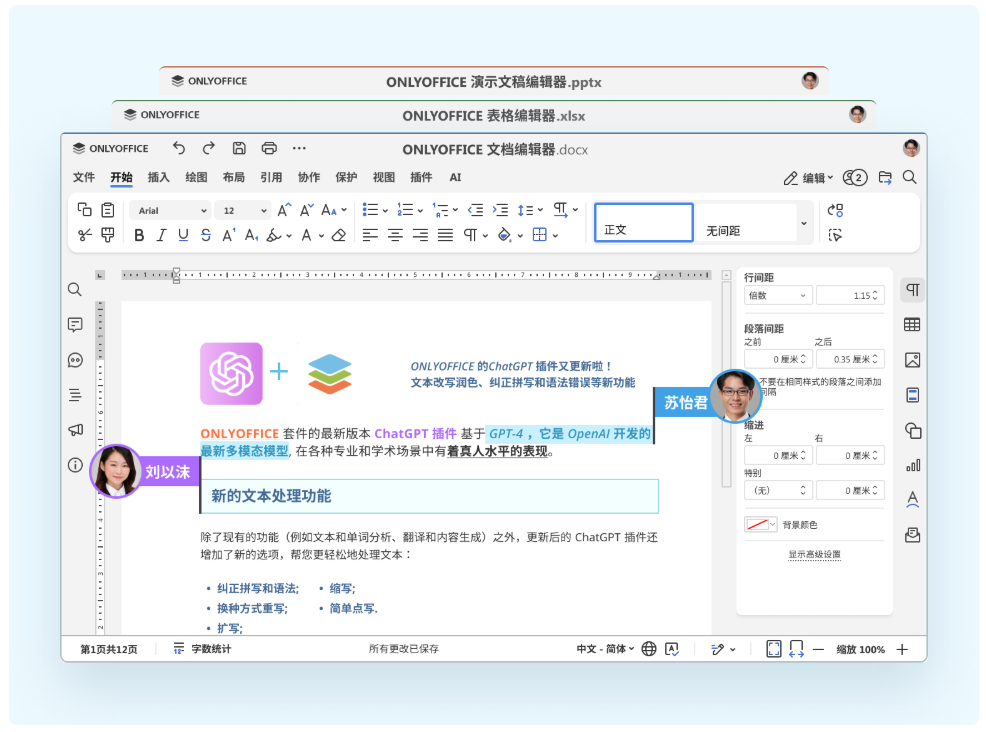Toggle Underline formatting
The height and width of the screenshot is (732, 986).
[x=183, y=235]
